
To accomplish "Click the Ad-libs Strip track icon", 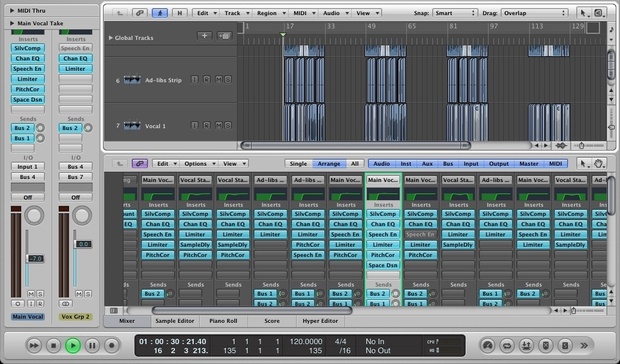I will pos(132,80).
